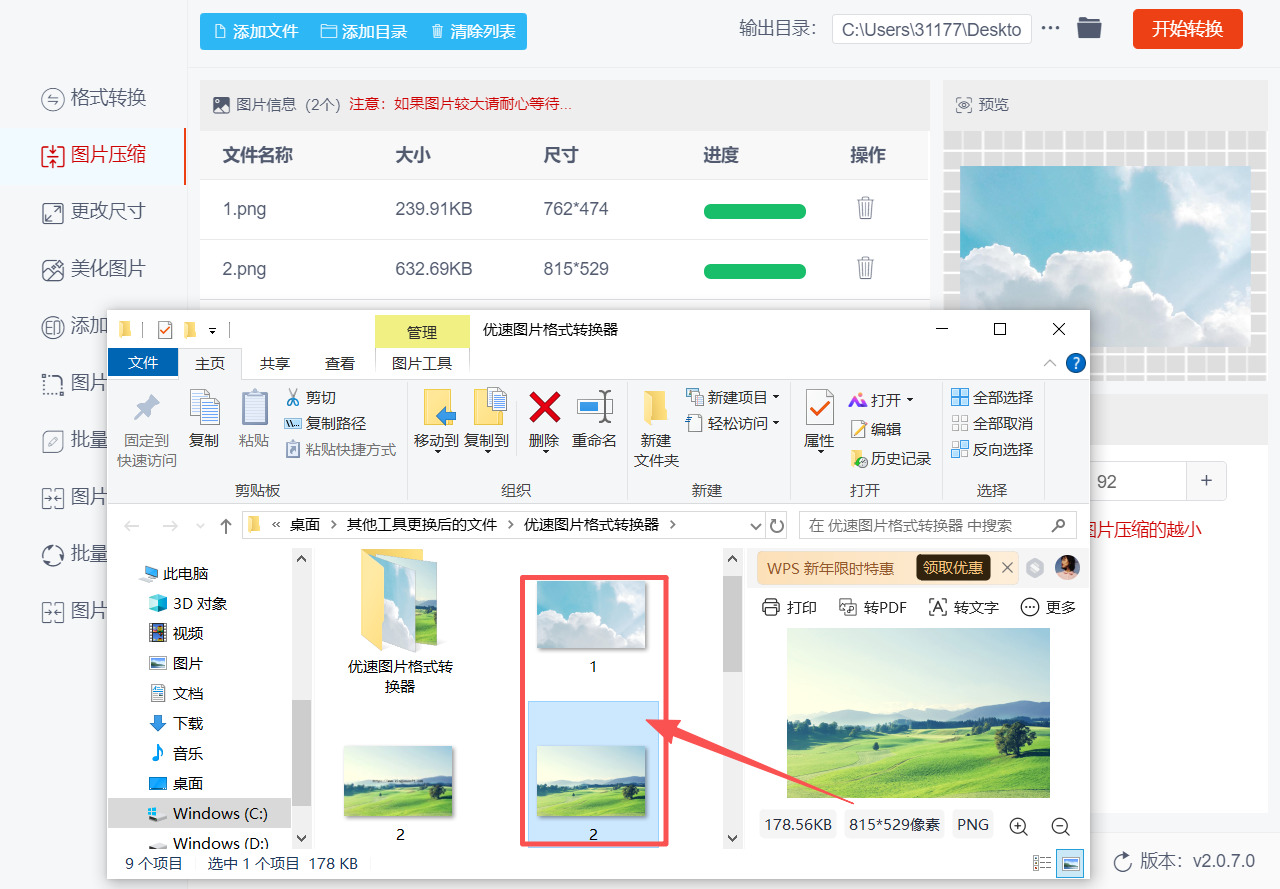Viewport: 1280px width, 889px height.
Task: Click 领取优惠 in WPS banner
Action: (x=953, y=568)
